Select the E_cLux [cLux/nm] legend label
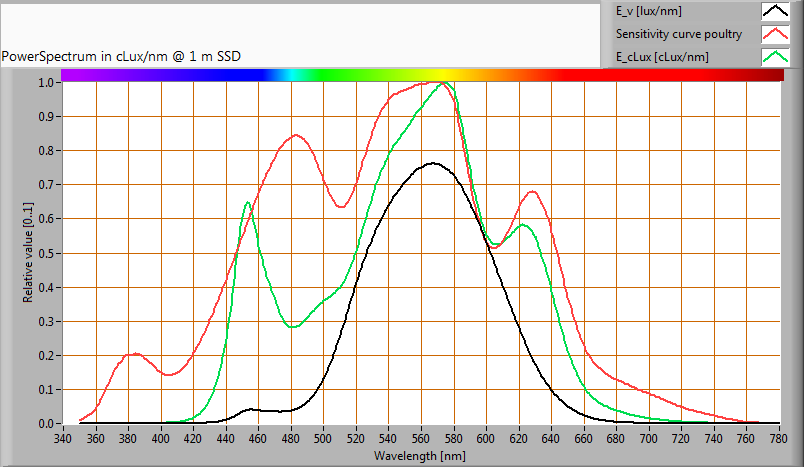 (x=662, y=57)
